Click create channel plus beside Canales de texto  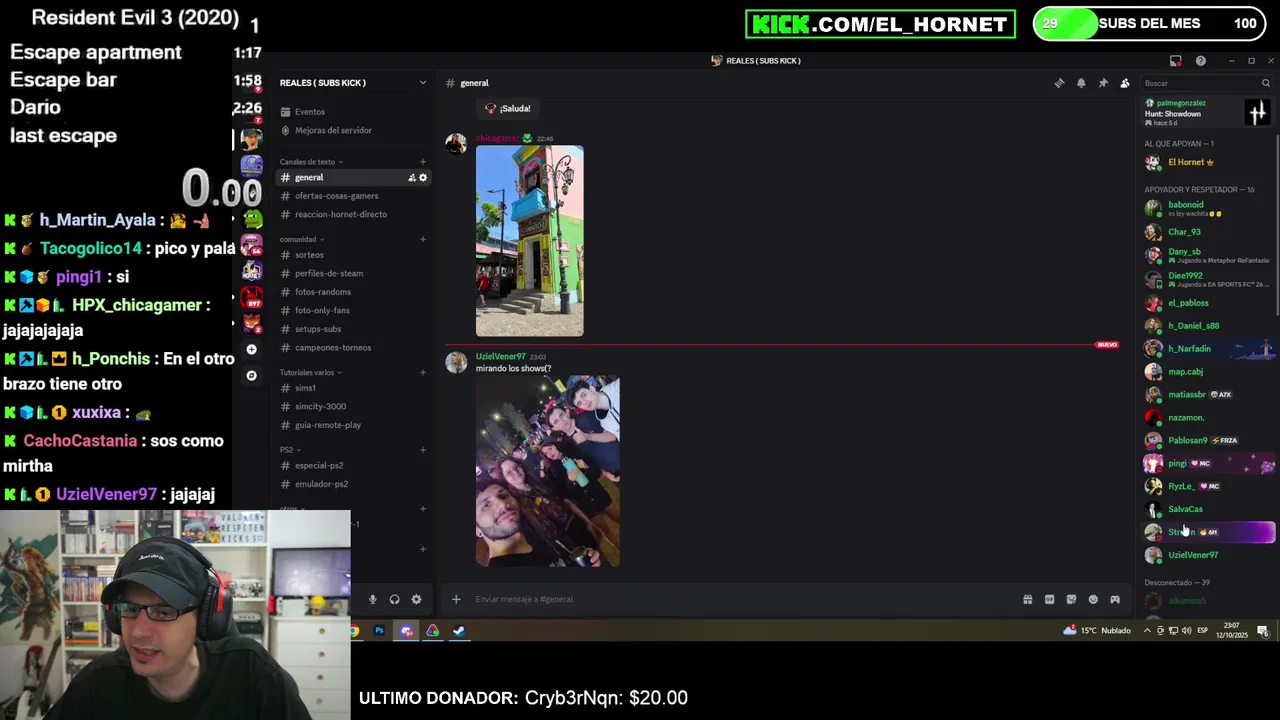coord(423,162)
